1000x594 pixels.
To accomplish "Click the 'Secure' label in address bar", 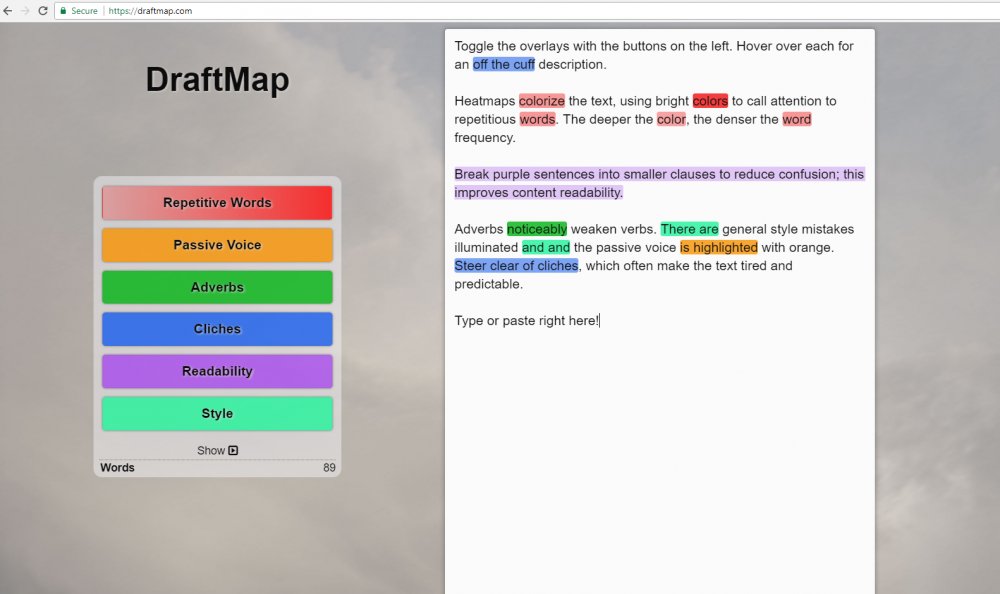I will 84,11.
